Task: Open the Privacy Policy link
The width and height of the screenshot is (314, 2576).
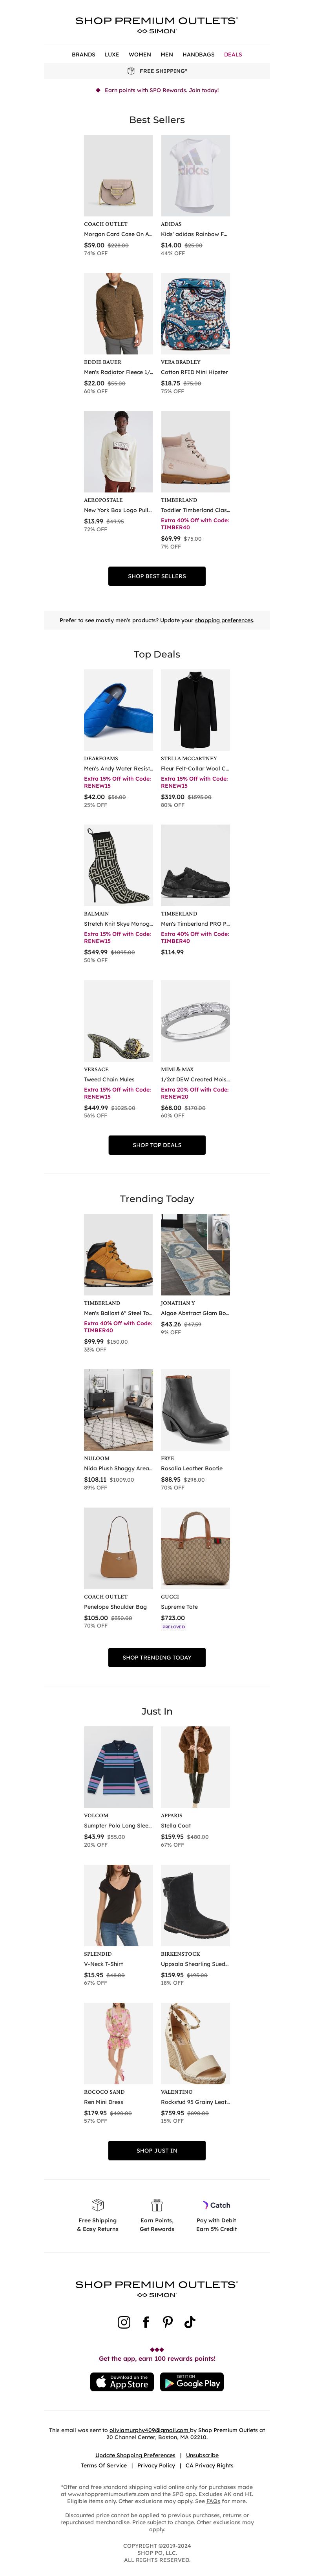Action: [156, 2466]
